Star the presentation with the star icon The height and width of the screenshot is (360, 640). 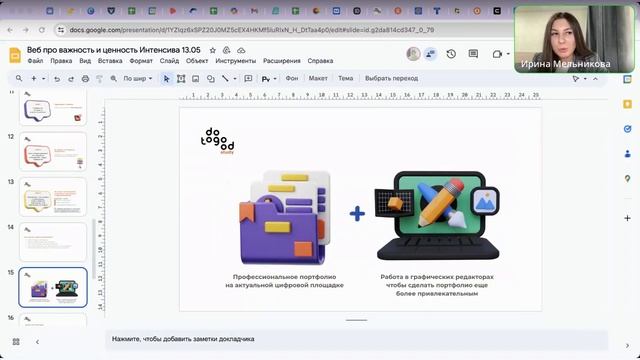[213, 50]
